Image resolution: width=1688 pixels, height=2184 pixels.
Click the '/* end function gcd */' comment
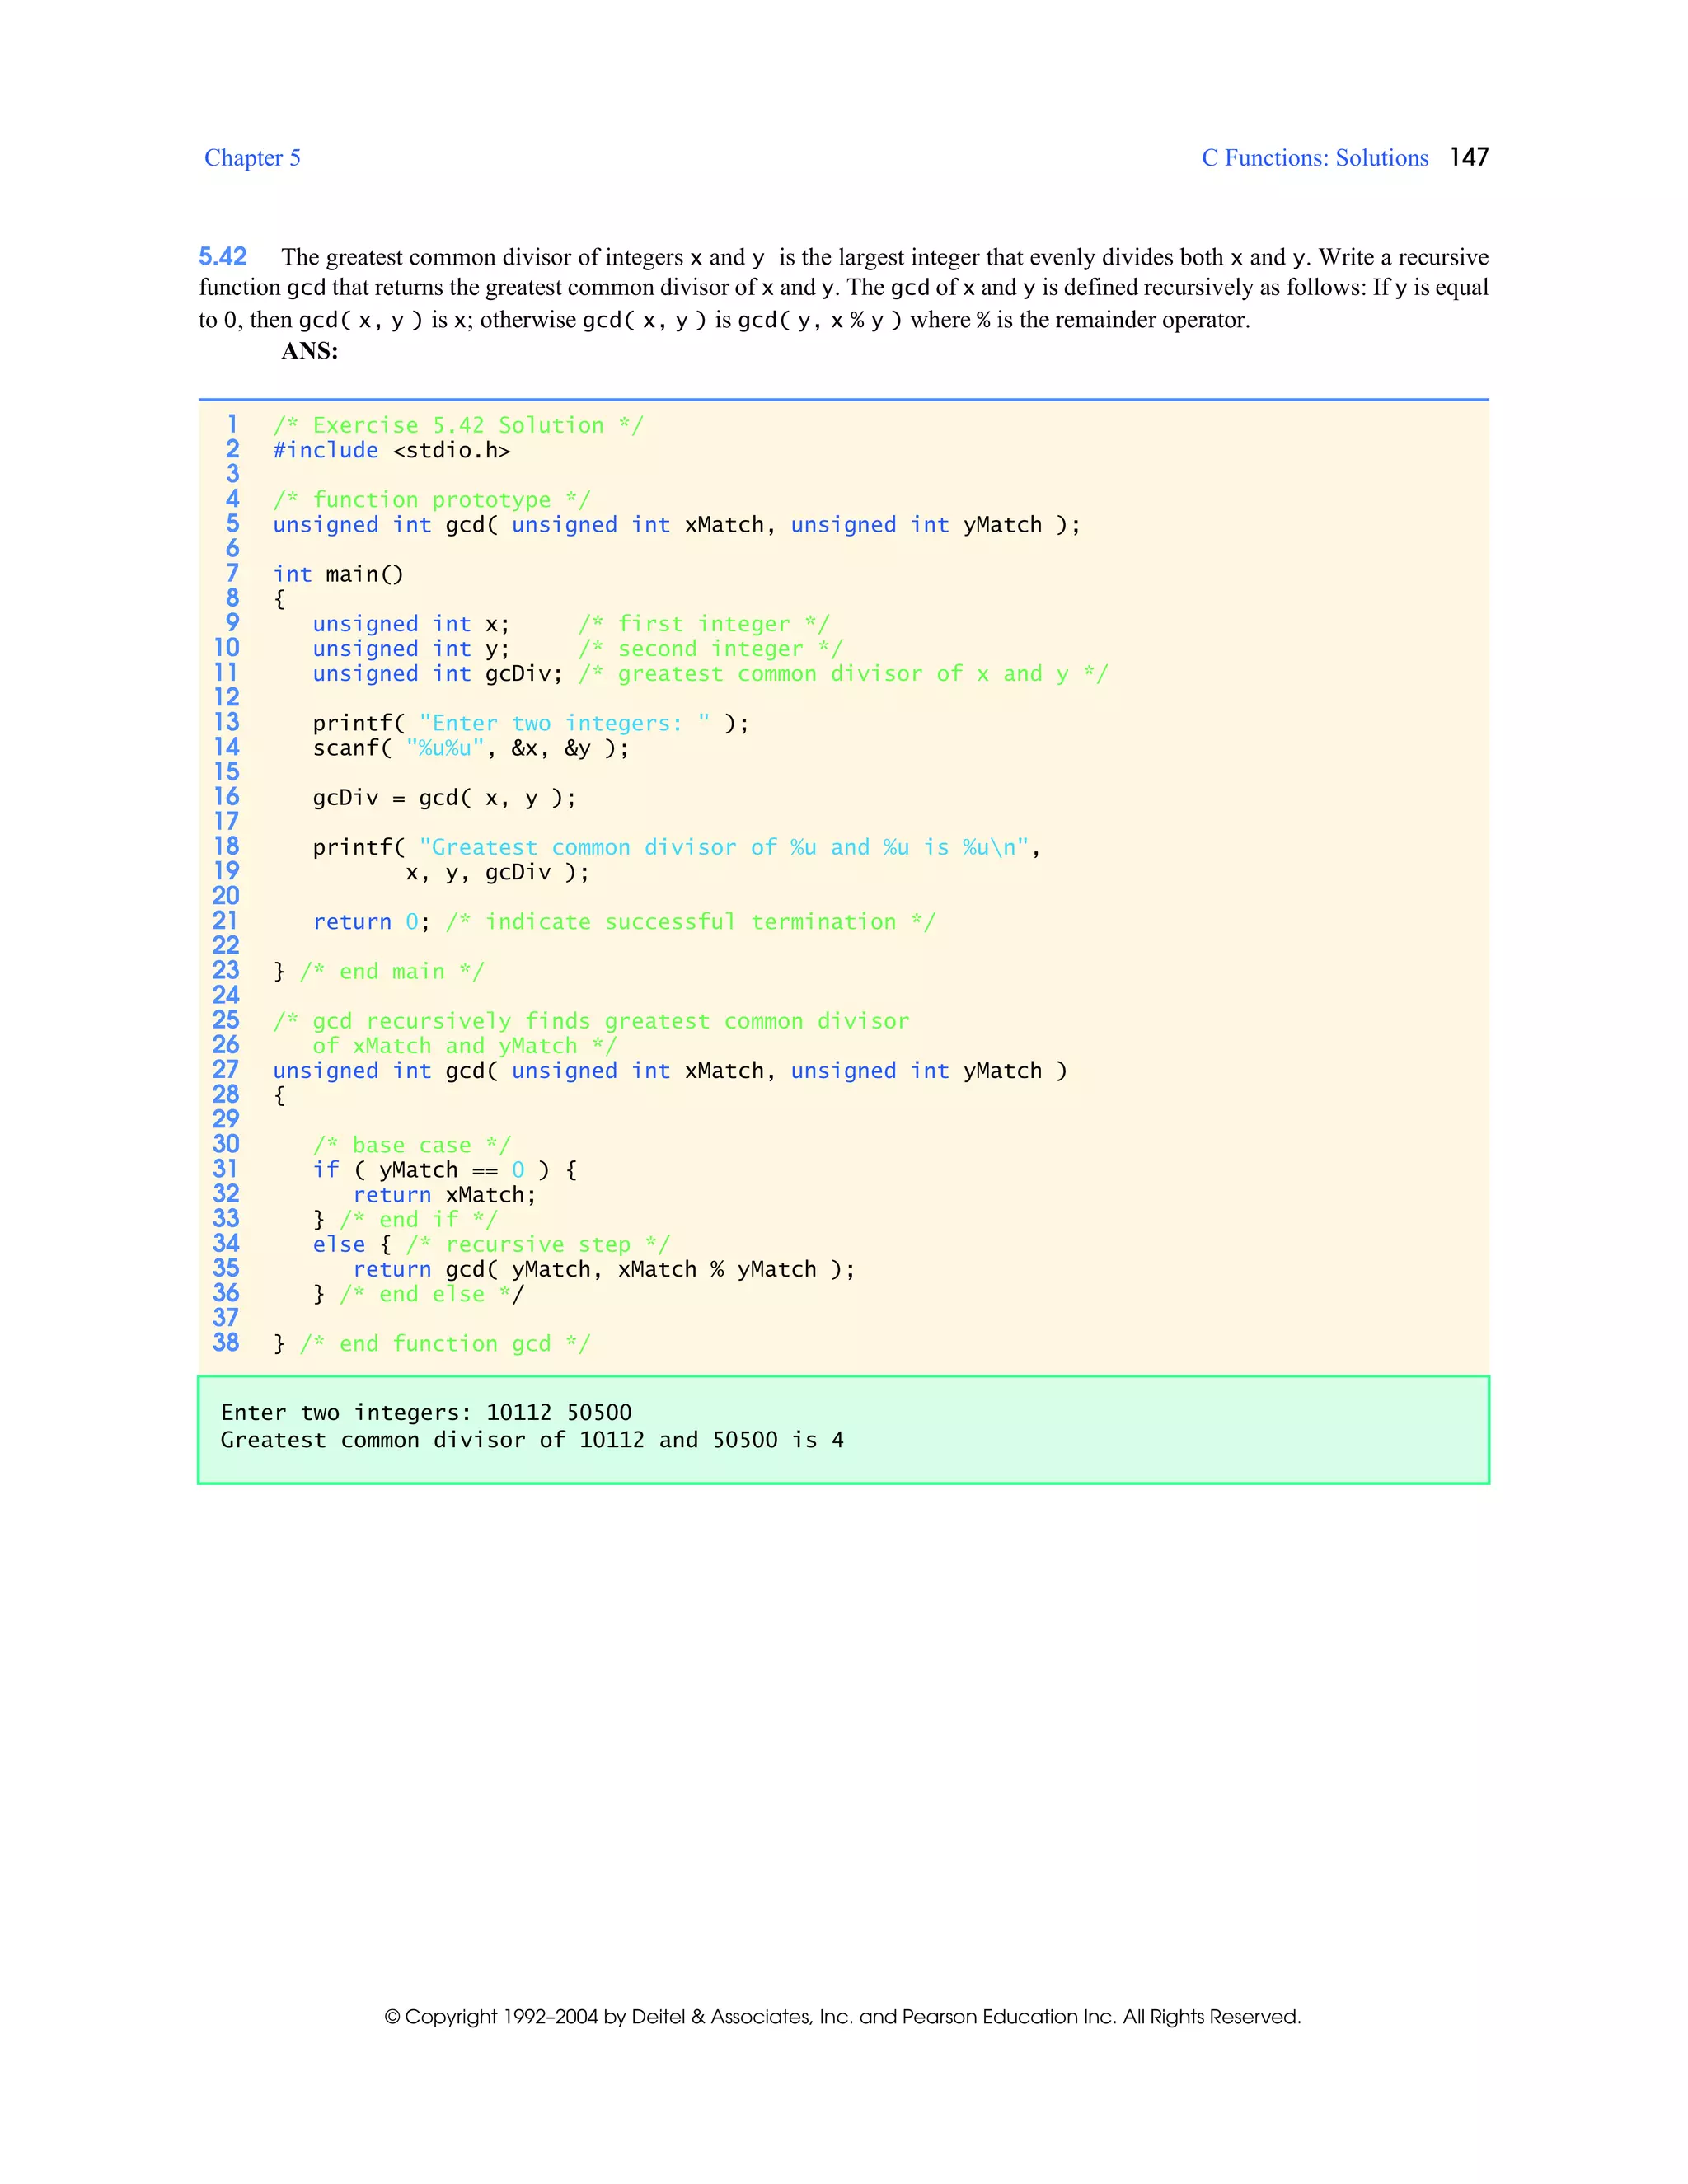pyautogui.click(x=445, y=1343)
